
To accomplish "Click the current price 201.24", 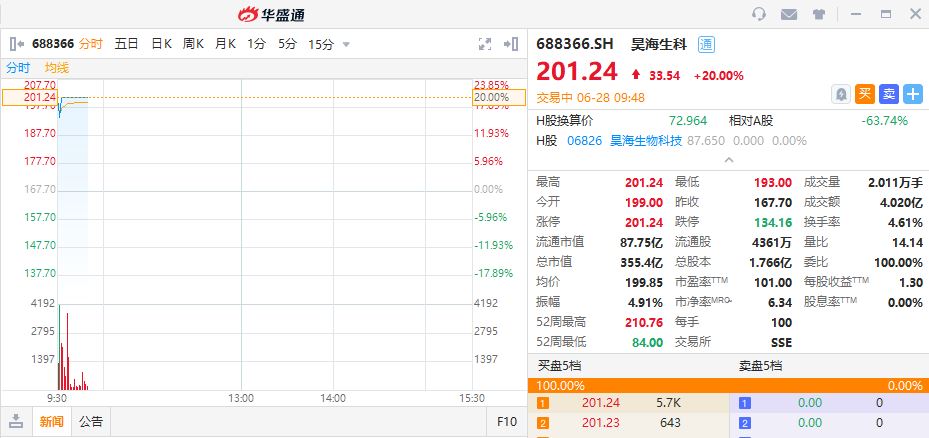I will pos(576,72).
